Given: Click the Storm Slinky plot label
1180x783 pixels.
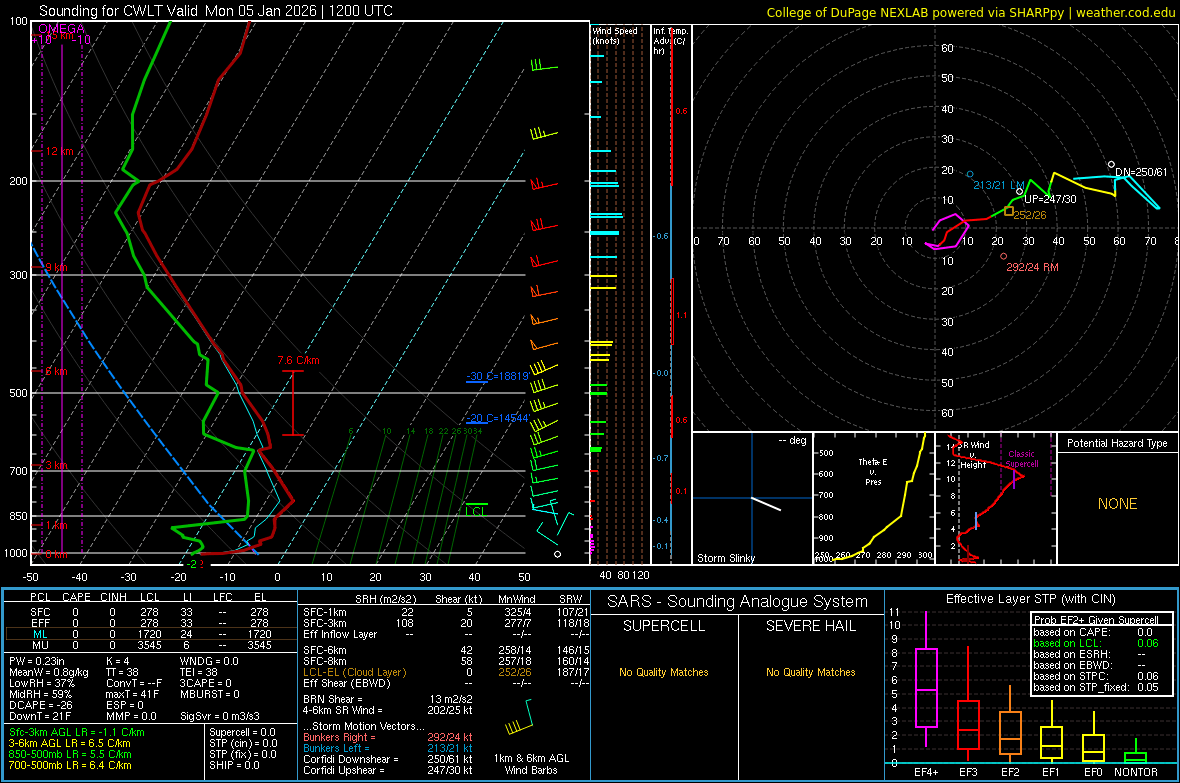Looking at the screenshot, I should tap(725, 558).
